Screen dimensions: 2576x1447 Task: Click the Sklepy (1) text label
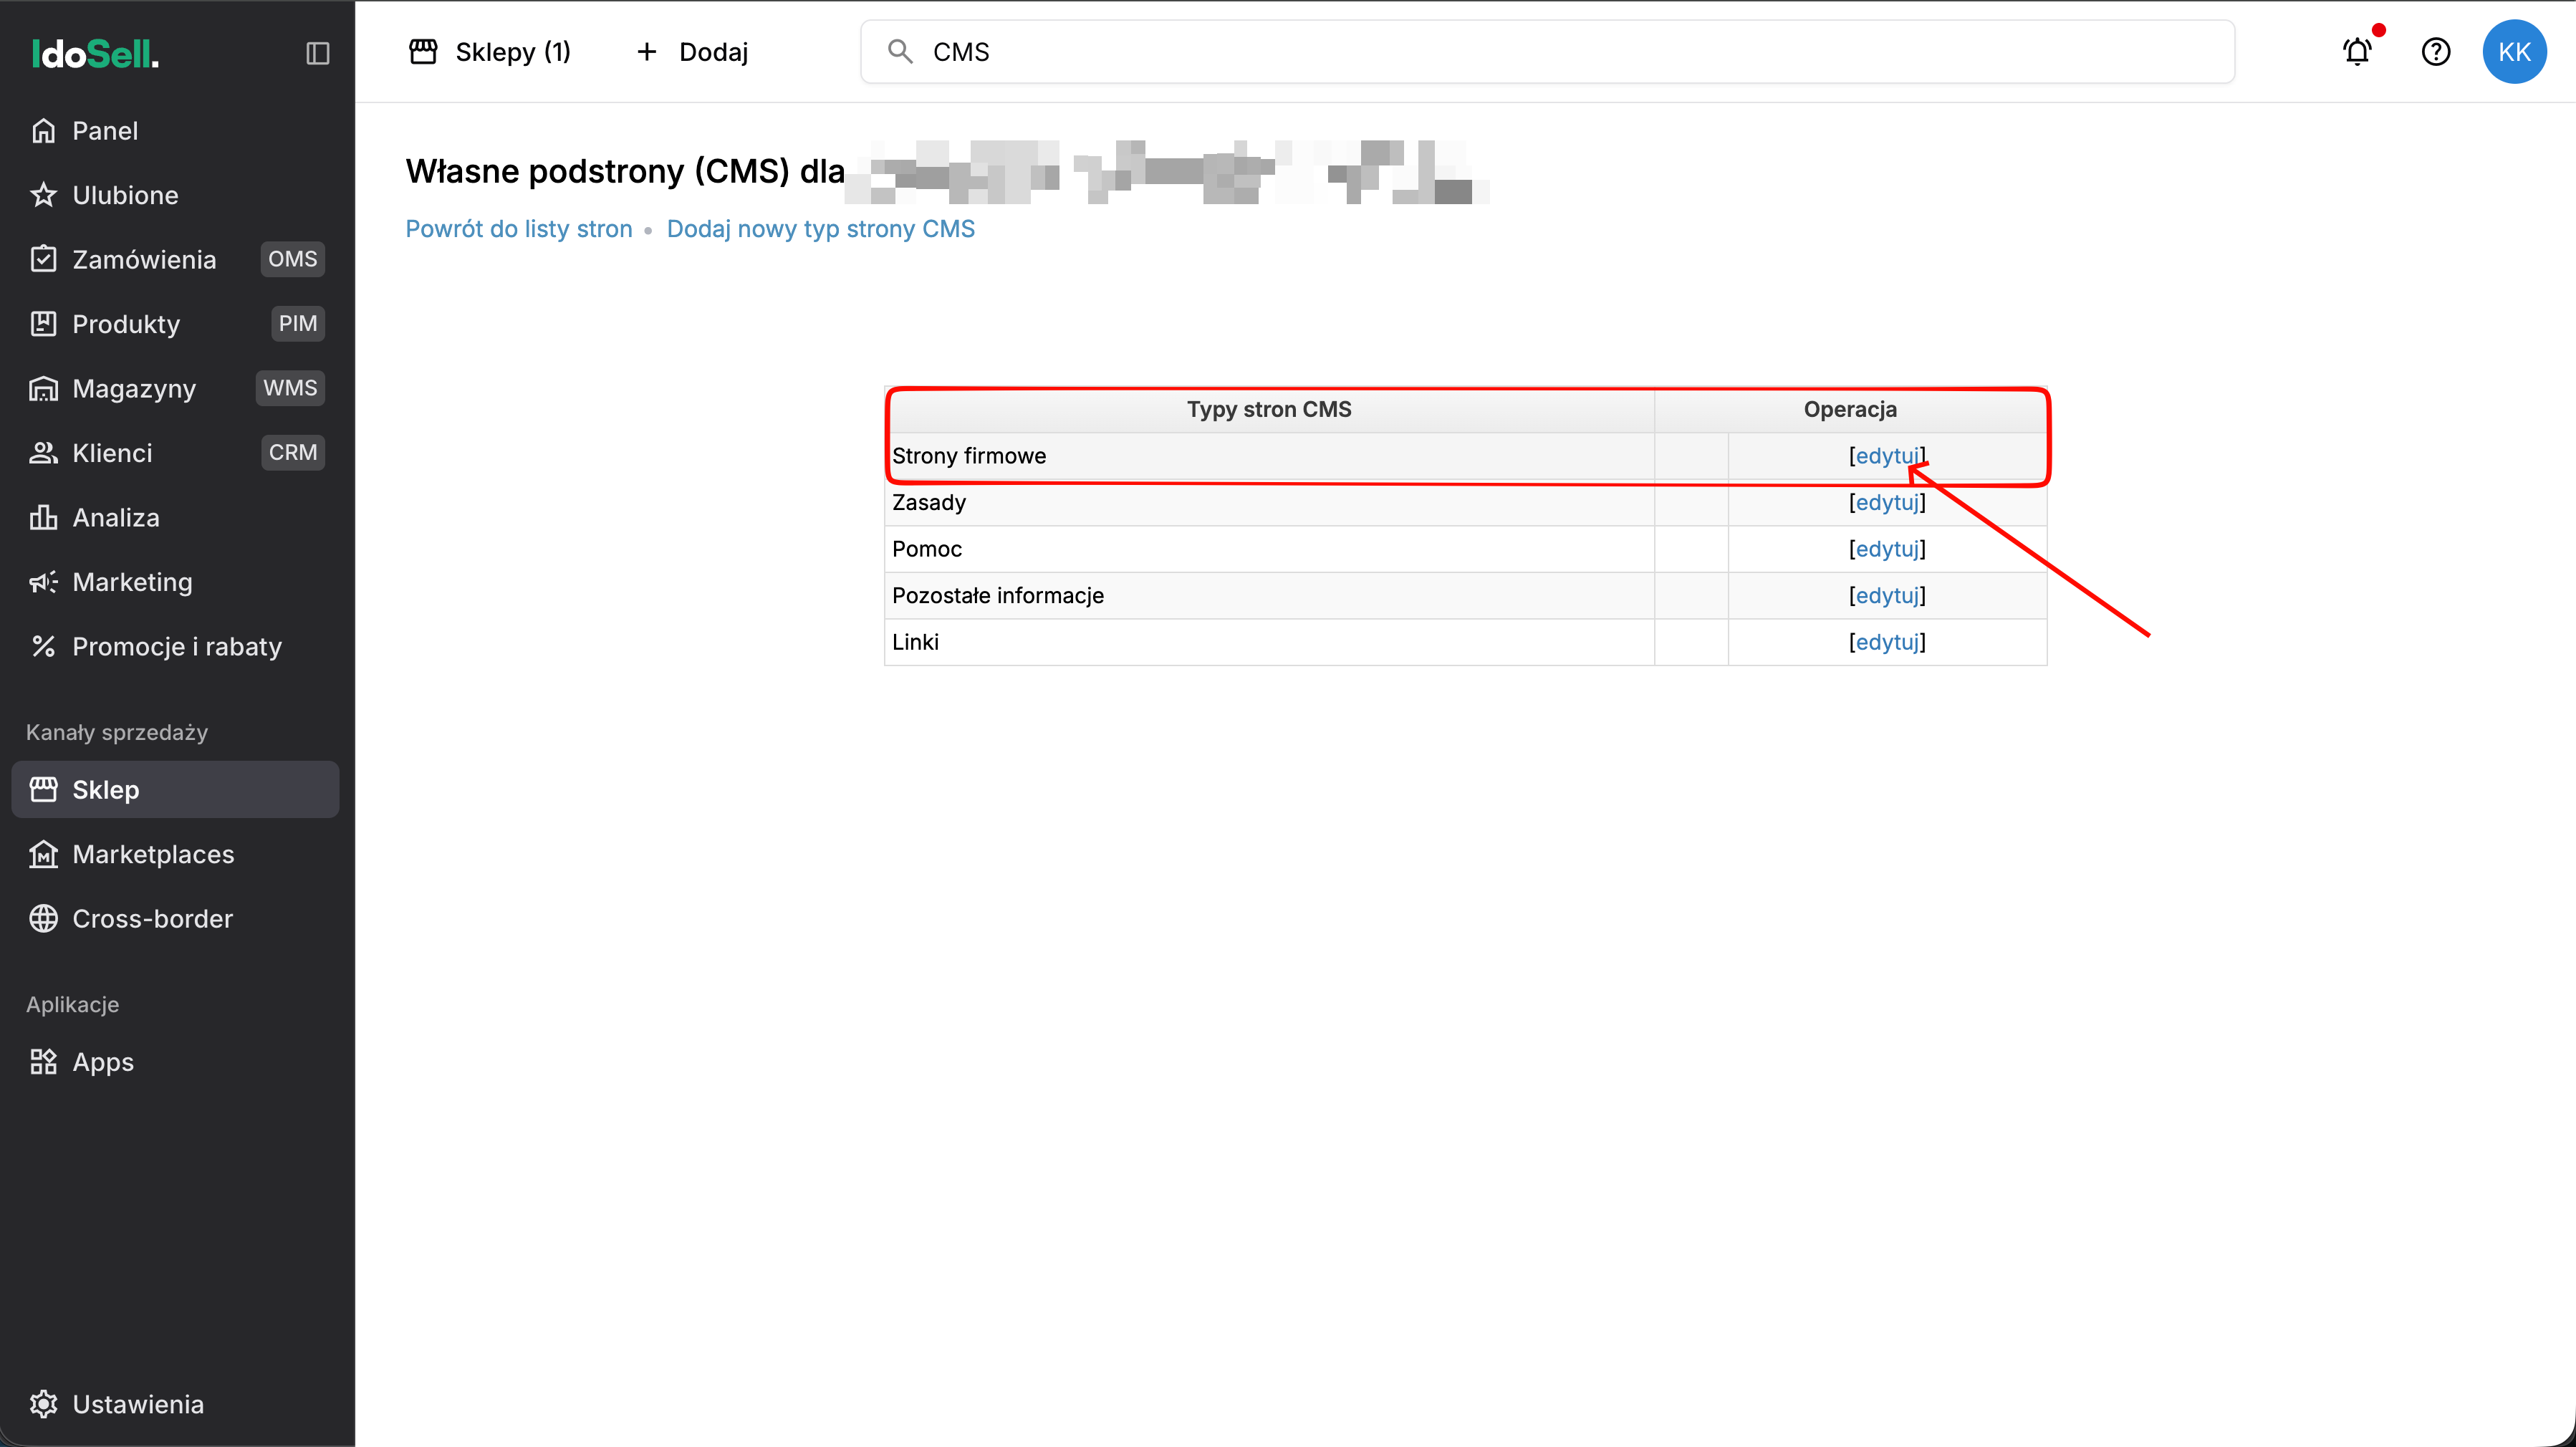point(513,52)
